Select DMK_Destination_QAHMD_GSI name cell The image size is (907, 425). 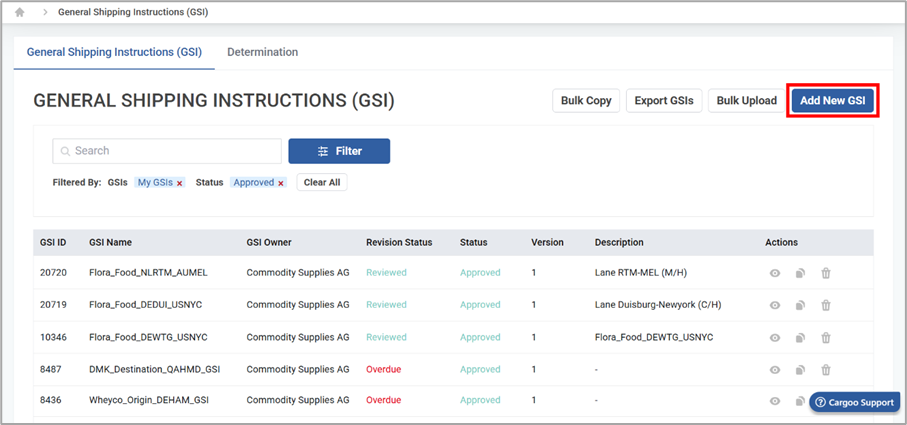154,369
